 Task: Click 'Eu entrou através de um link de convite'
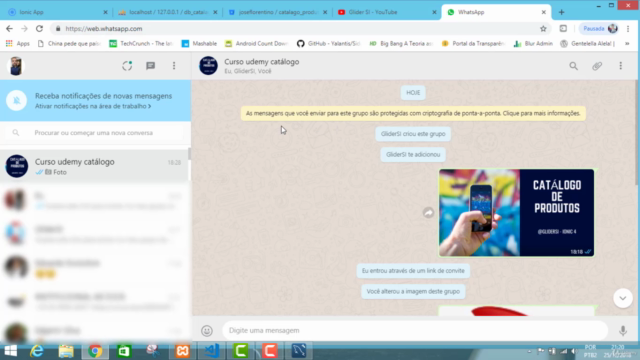[x=413, y=271]
